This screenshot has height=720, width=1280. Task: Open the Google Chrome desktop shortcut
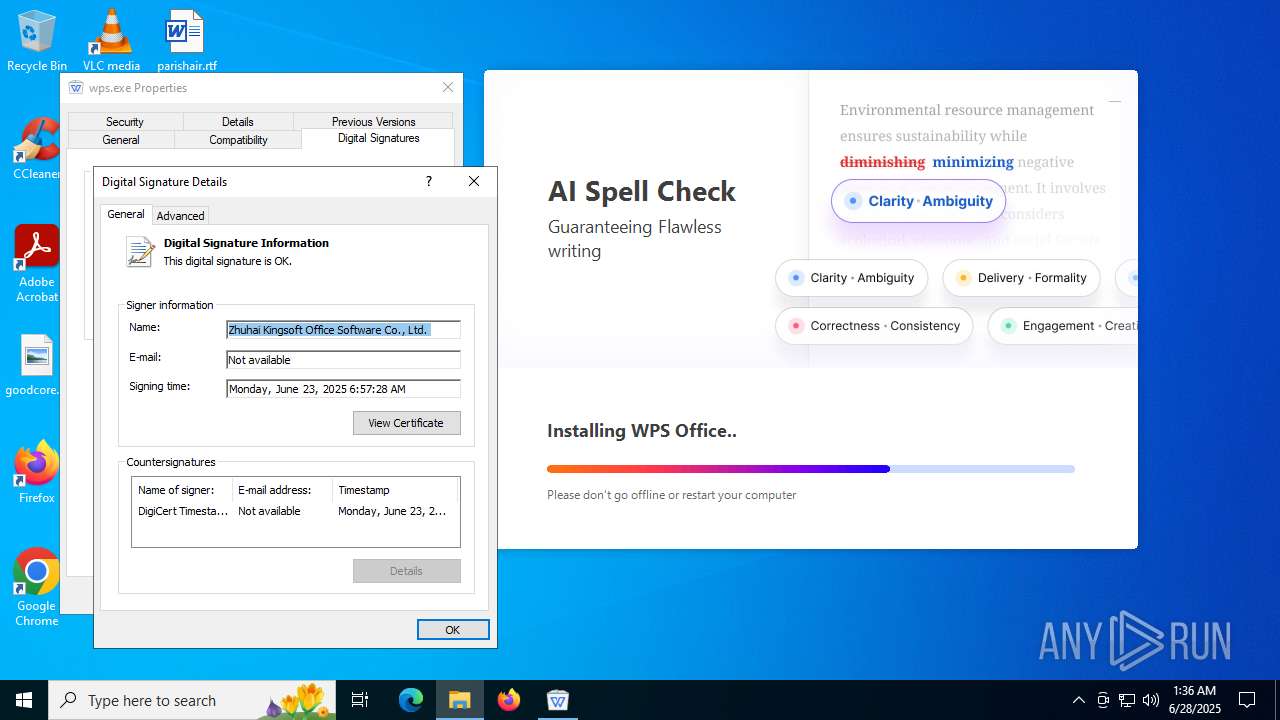(37, 588)
